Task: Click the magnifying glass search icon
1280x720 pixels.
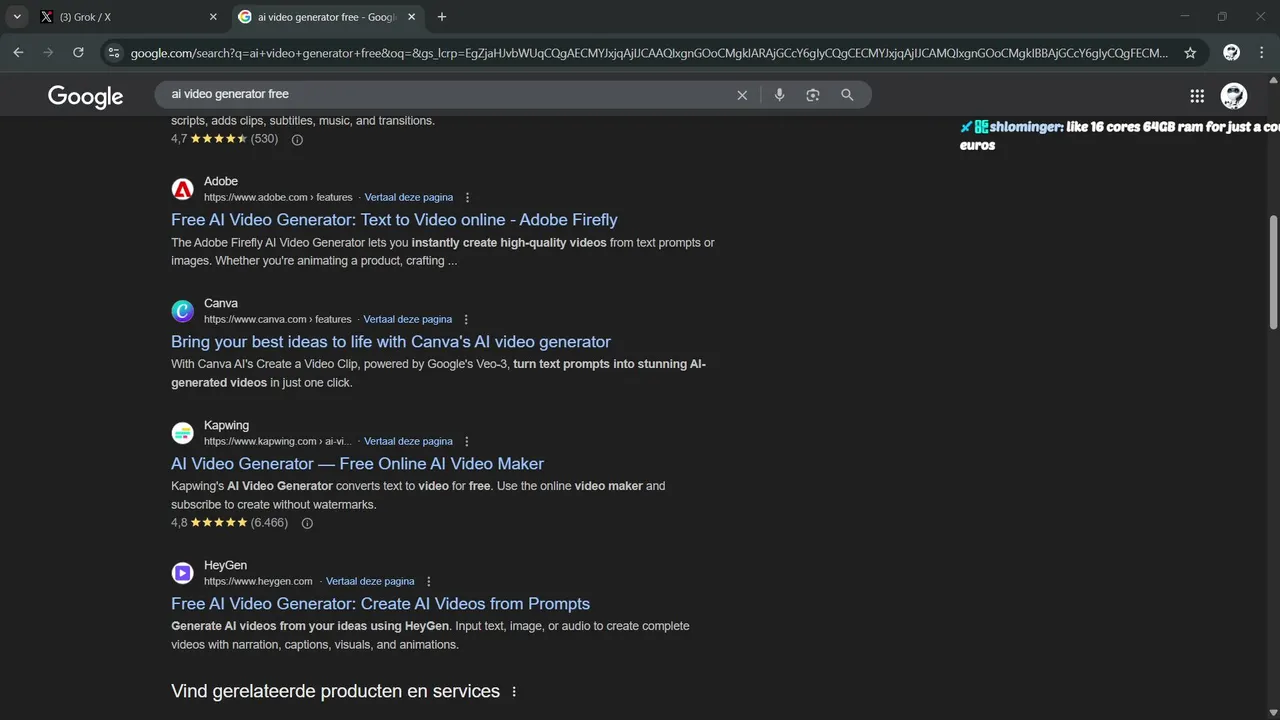Action: (x=847, y=95)
